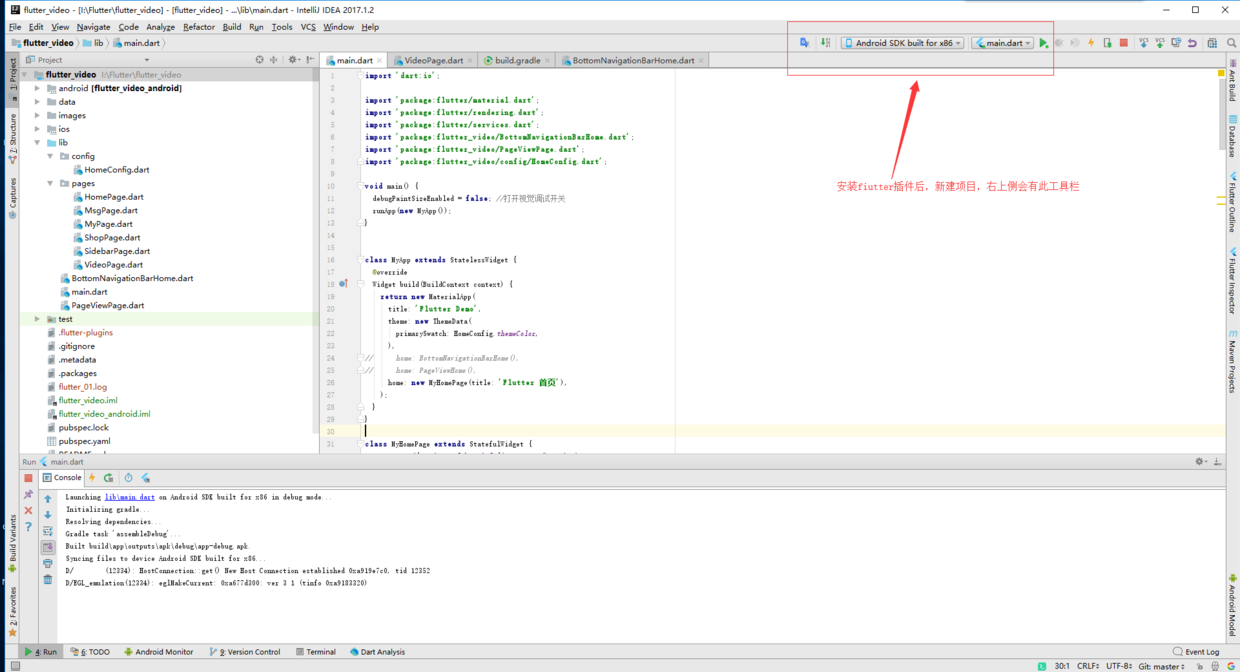Click hot reload lightning icon beside Console tab
Image resolution: width=1240 pixels, height=672 pixels.
coord(92,478)
